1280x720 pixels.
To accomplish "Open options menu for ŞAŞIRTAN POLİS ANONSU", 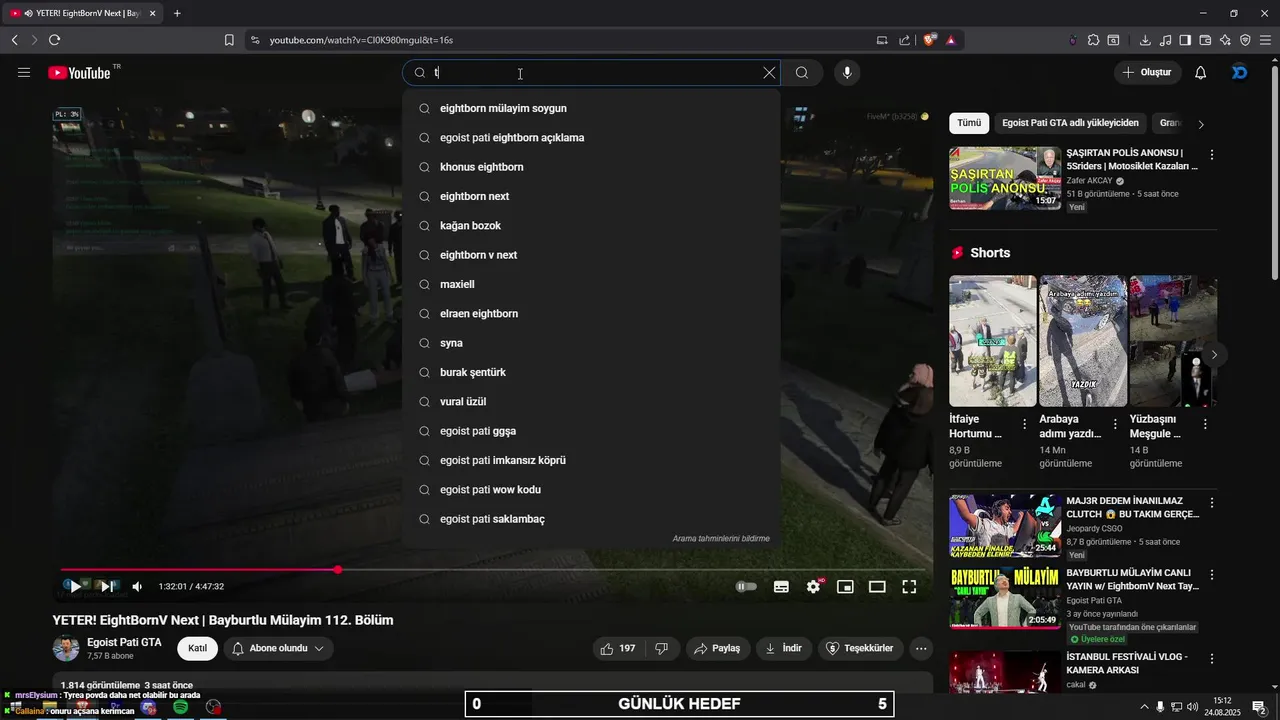I will click(1212, 155).
